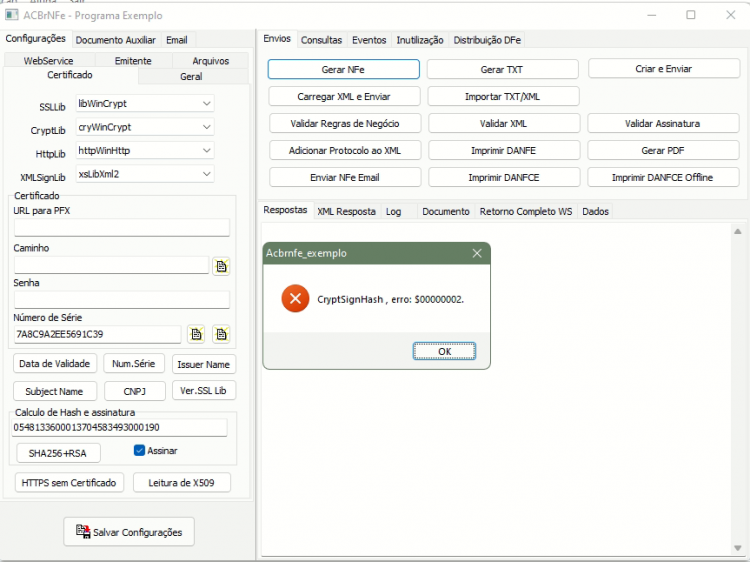Click into the Senha input field
Screen dimensions: 750x562
coord(121,300)
